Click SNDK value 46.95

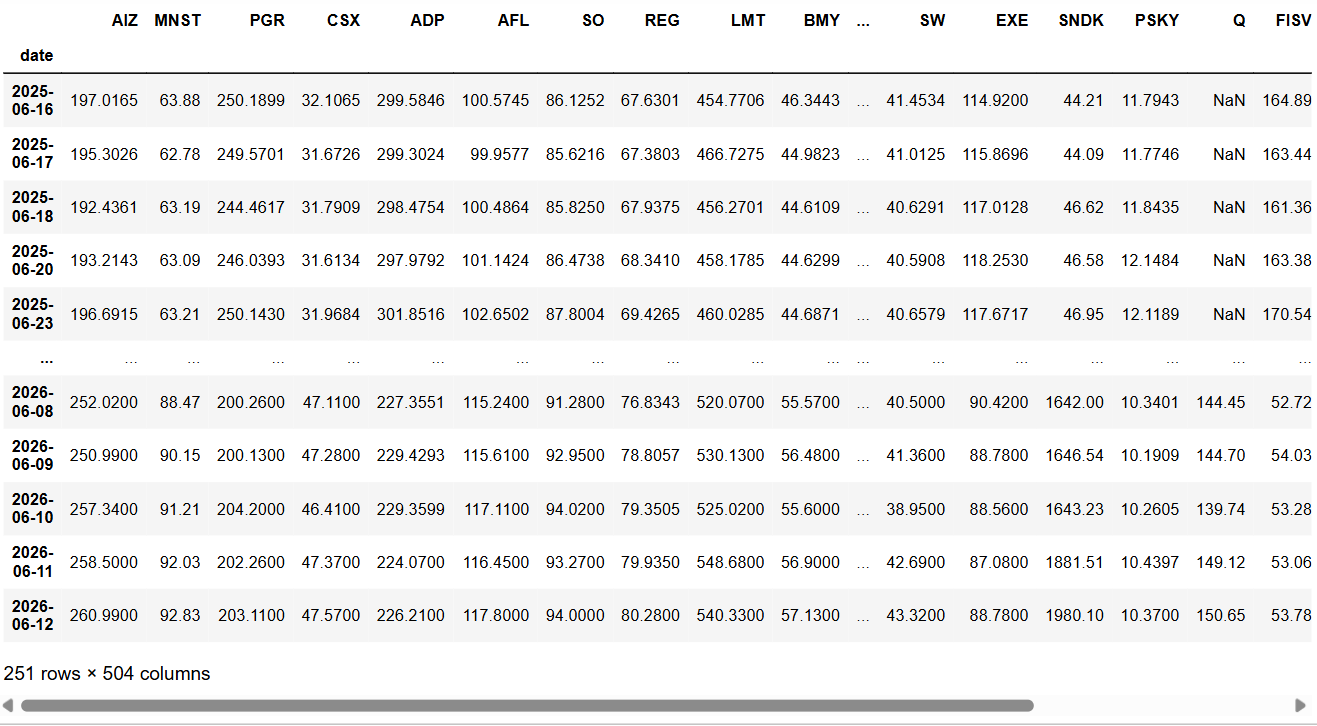[x=1084, y=314]
